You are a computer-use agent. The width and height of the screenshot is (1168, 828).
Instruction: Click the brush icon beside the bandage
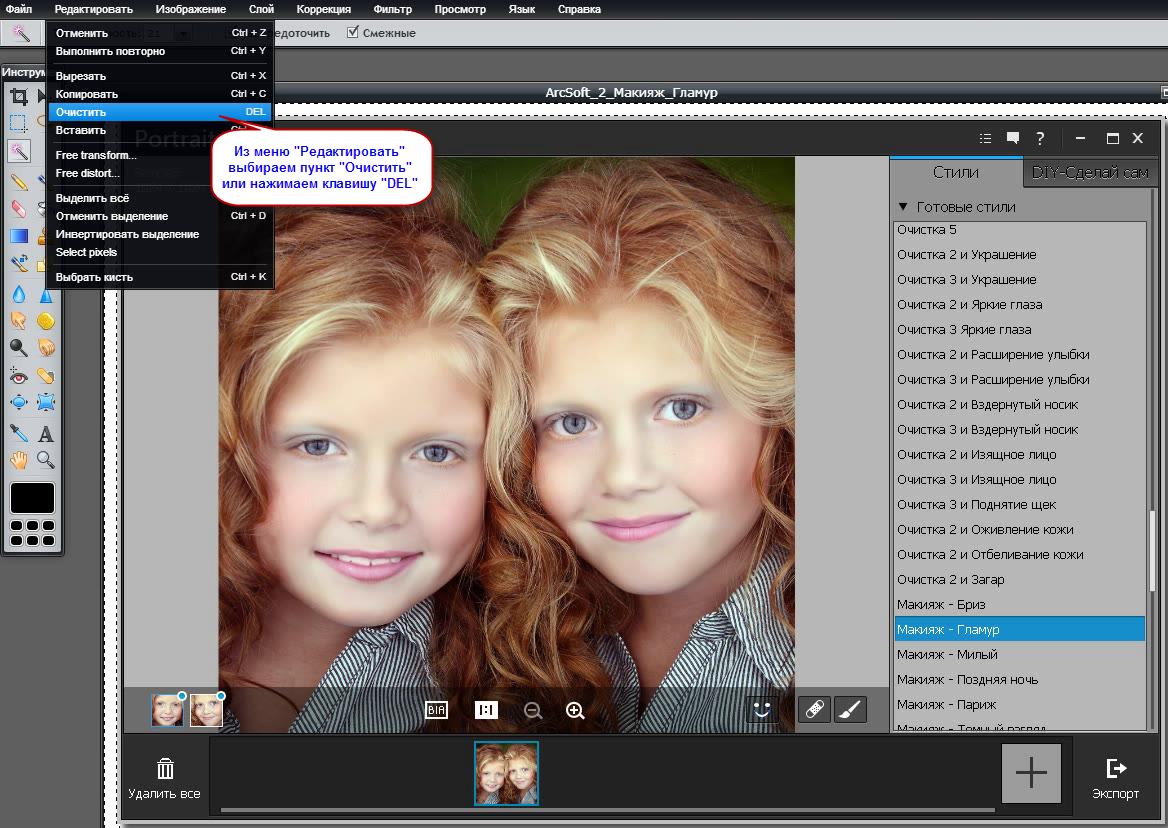click(x=850, y=710)
